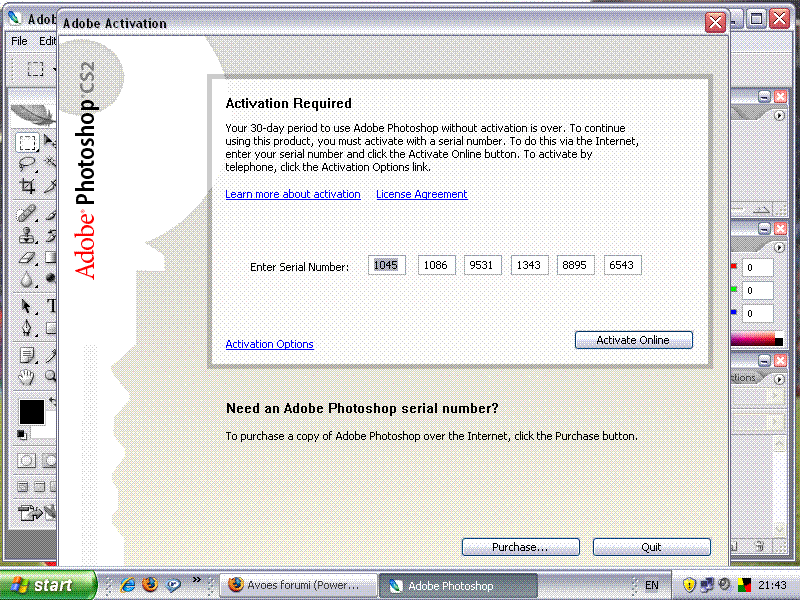This screenshot has width=800, height=600.
Task: Select the Path Selection arrow tool
Action: [27, 306]
